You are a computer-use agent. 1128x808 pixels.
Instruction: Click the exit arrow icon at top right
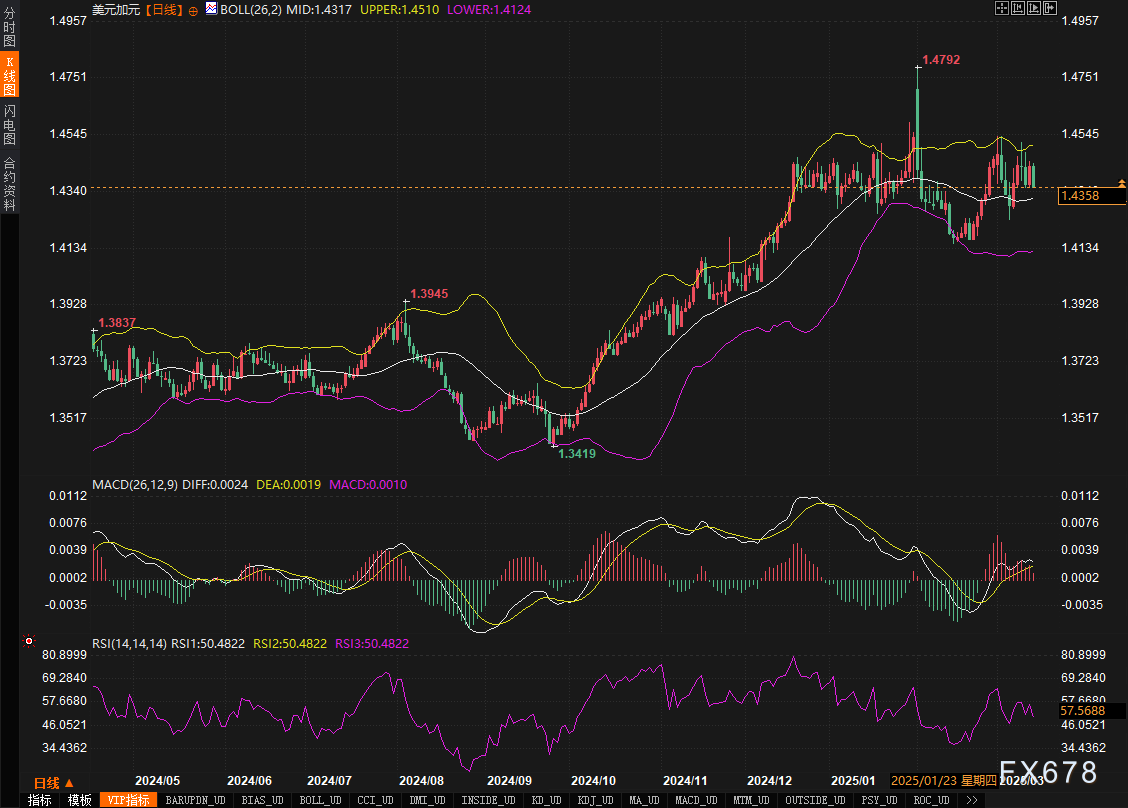(1051, 8)
